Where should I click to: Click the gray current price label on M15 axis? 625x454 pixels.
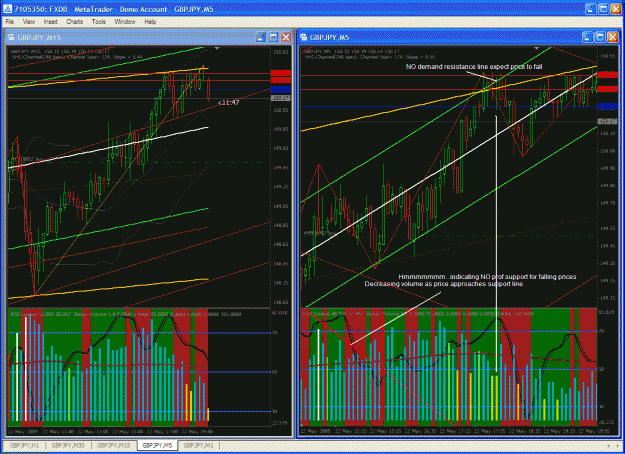(x=281, y=98)
